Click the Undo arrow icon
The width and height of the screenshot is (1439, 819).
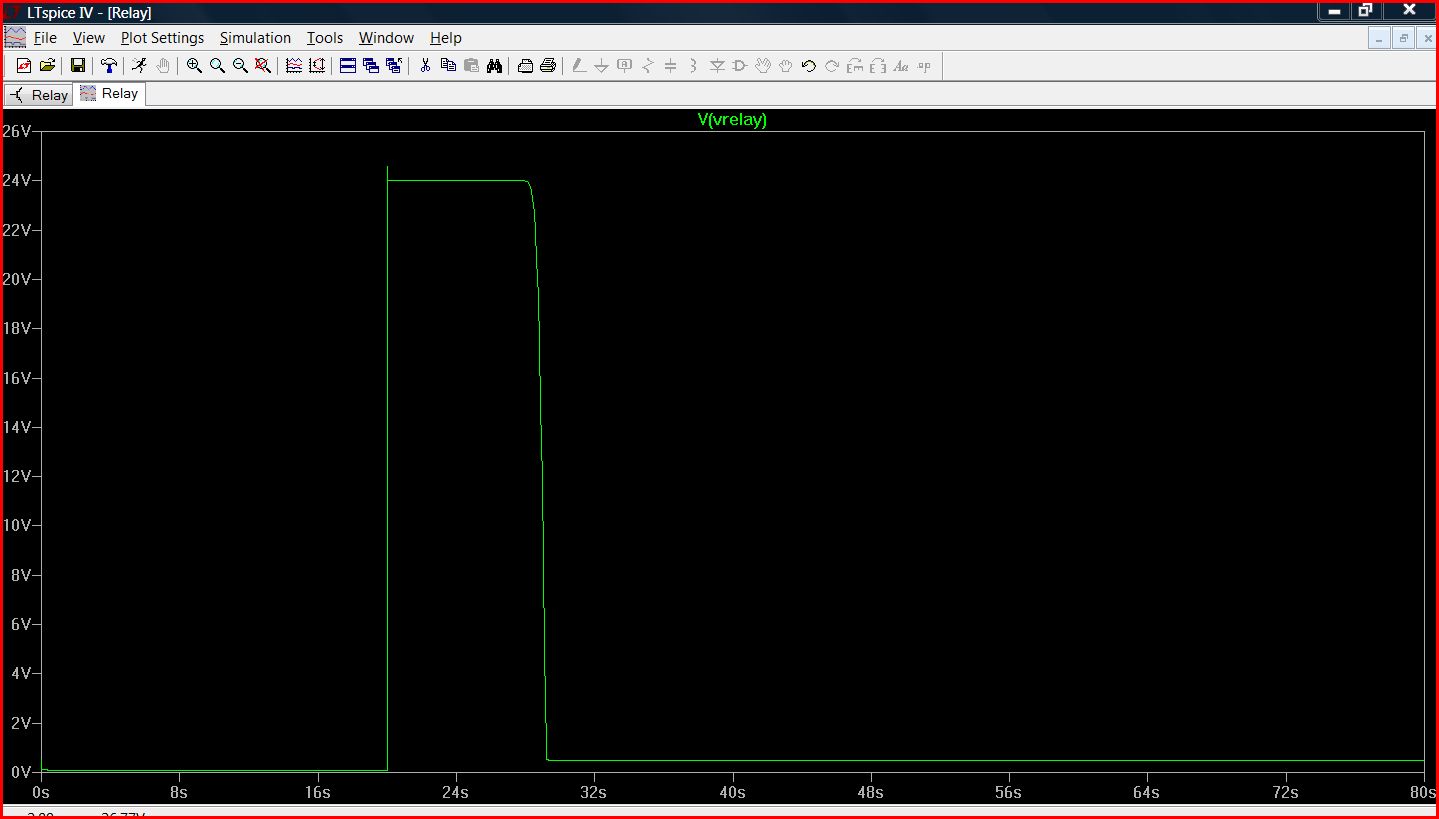809,66
